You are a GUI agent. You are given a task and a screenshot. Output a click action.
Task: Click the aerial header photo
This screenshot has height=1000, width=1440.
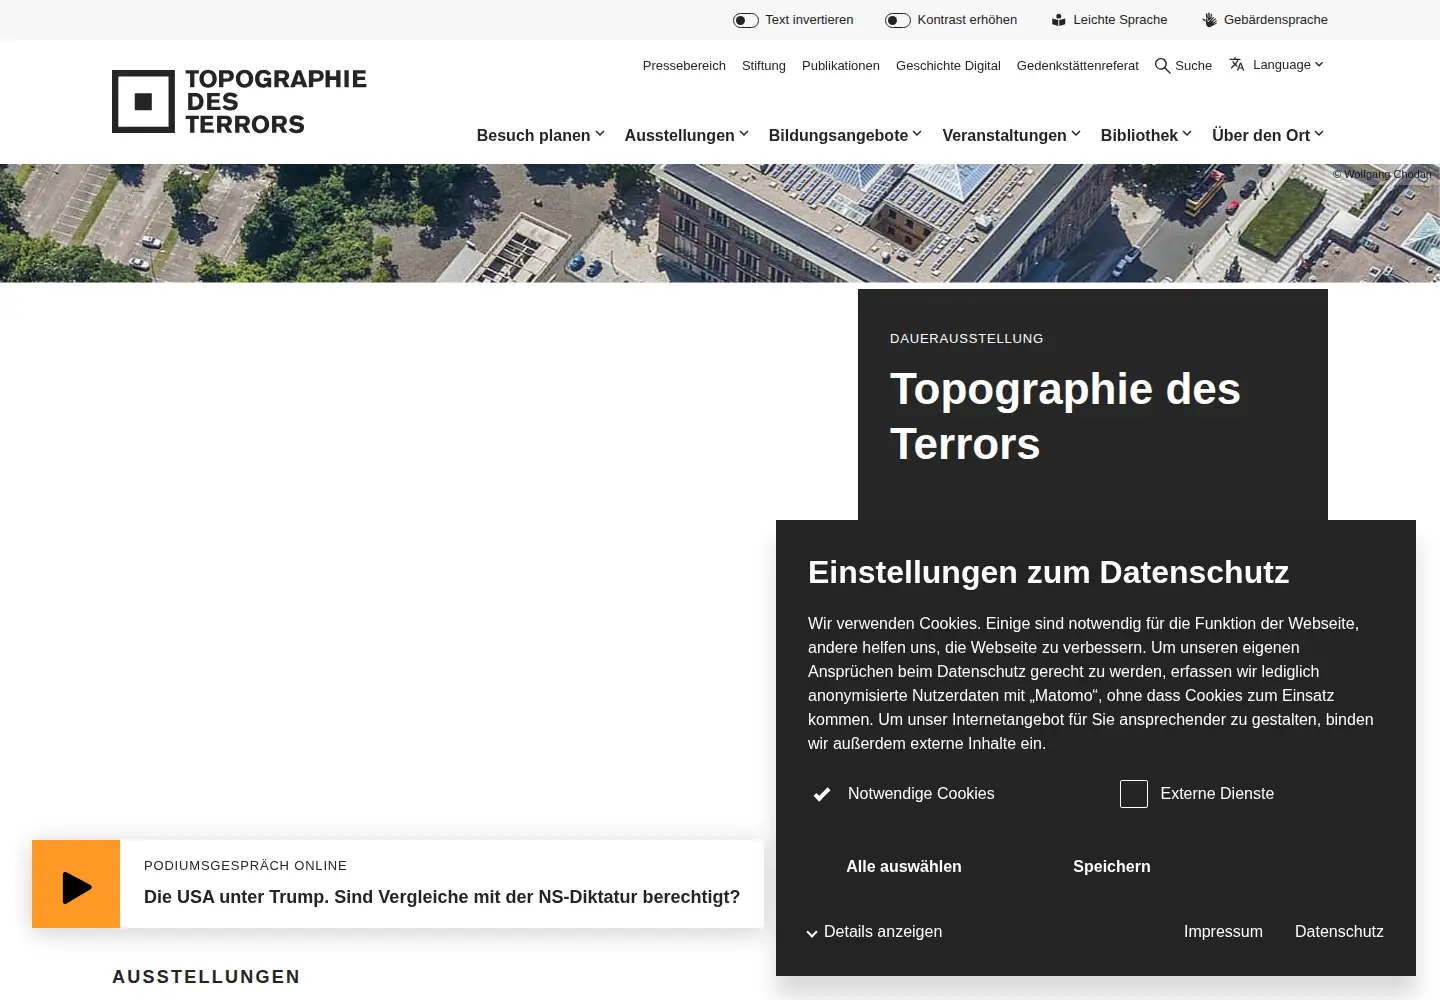pos(720,223)
